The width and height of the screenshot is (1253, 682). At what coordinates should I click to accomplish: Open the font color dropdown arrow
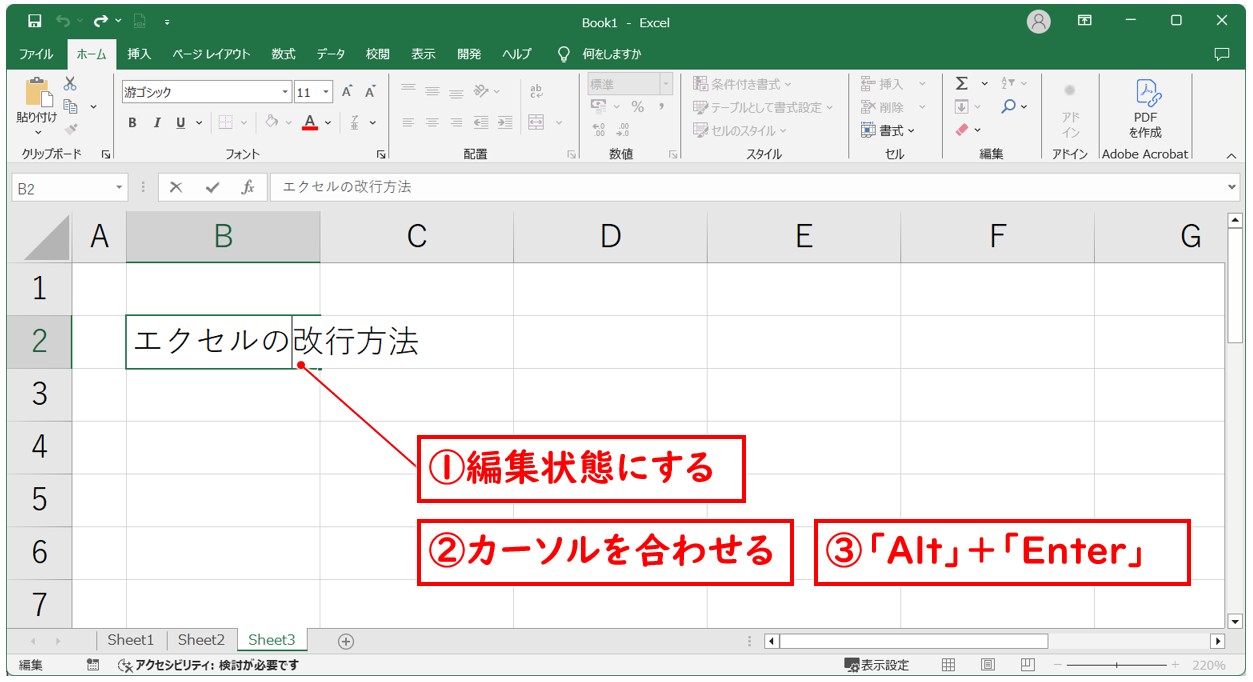pos(327,122)
